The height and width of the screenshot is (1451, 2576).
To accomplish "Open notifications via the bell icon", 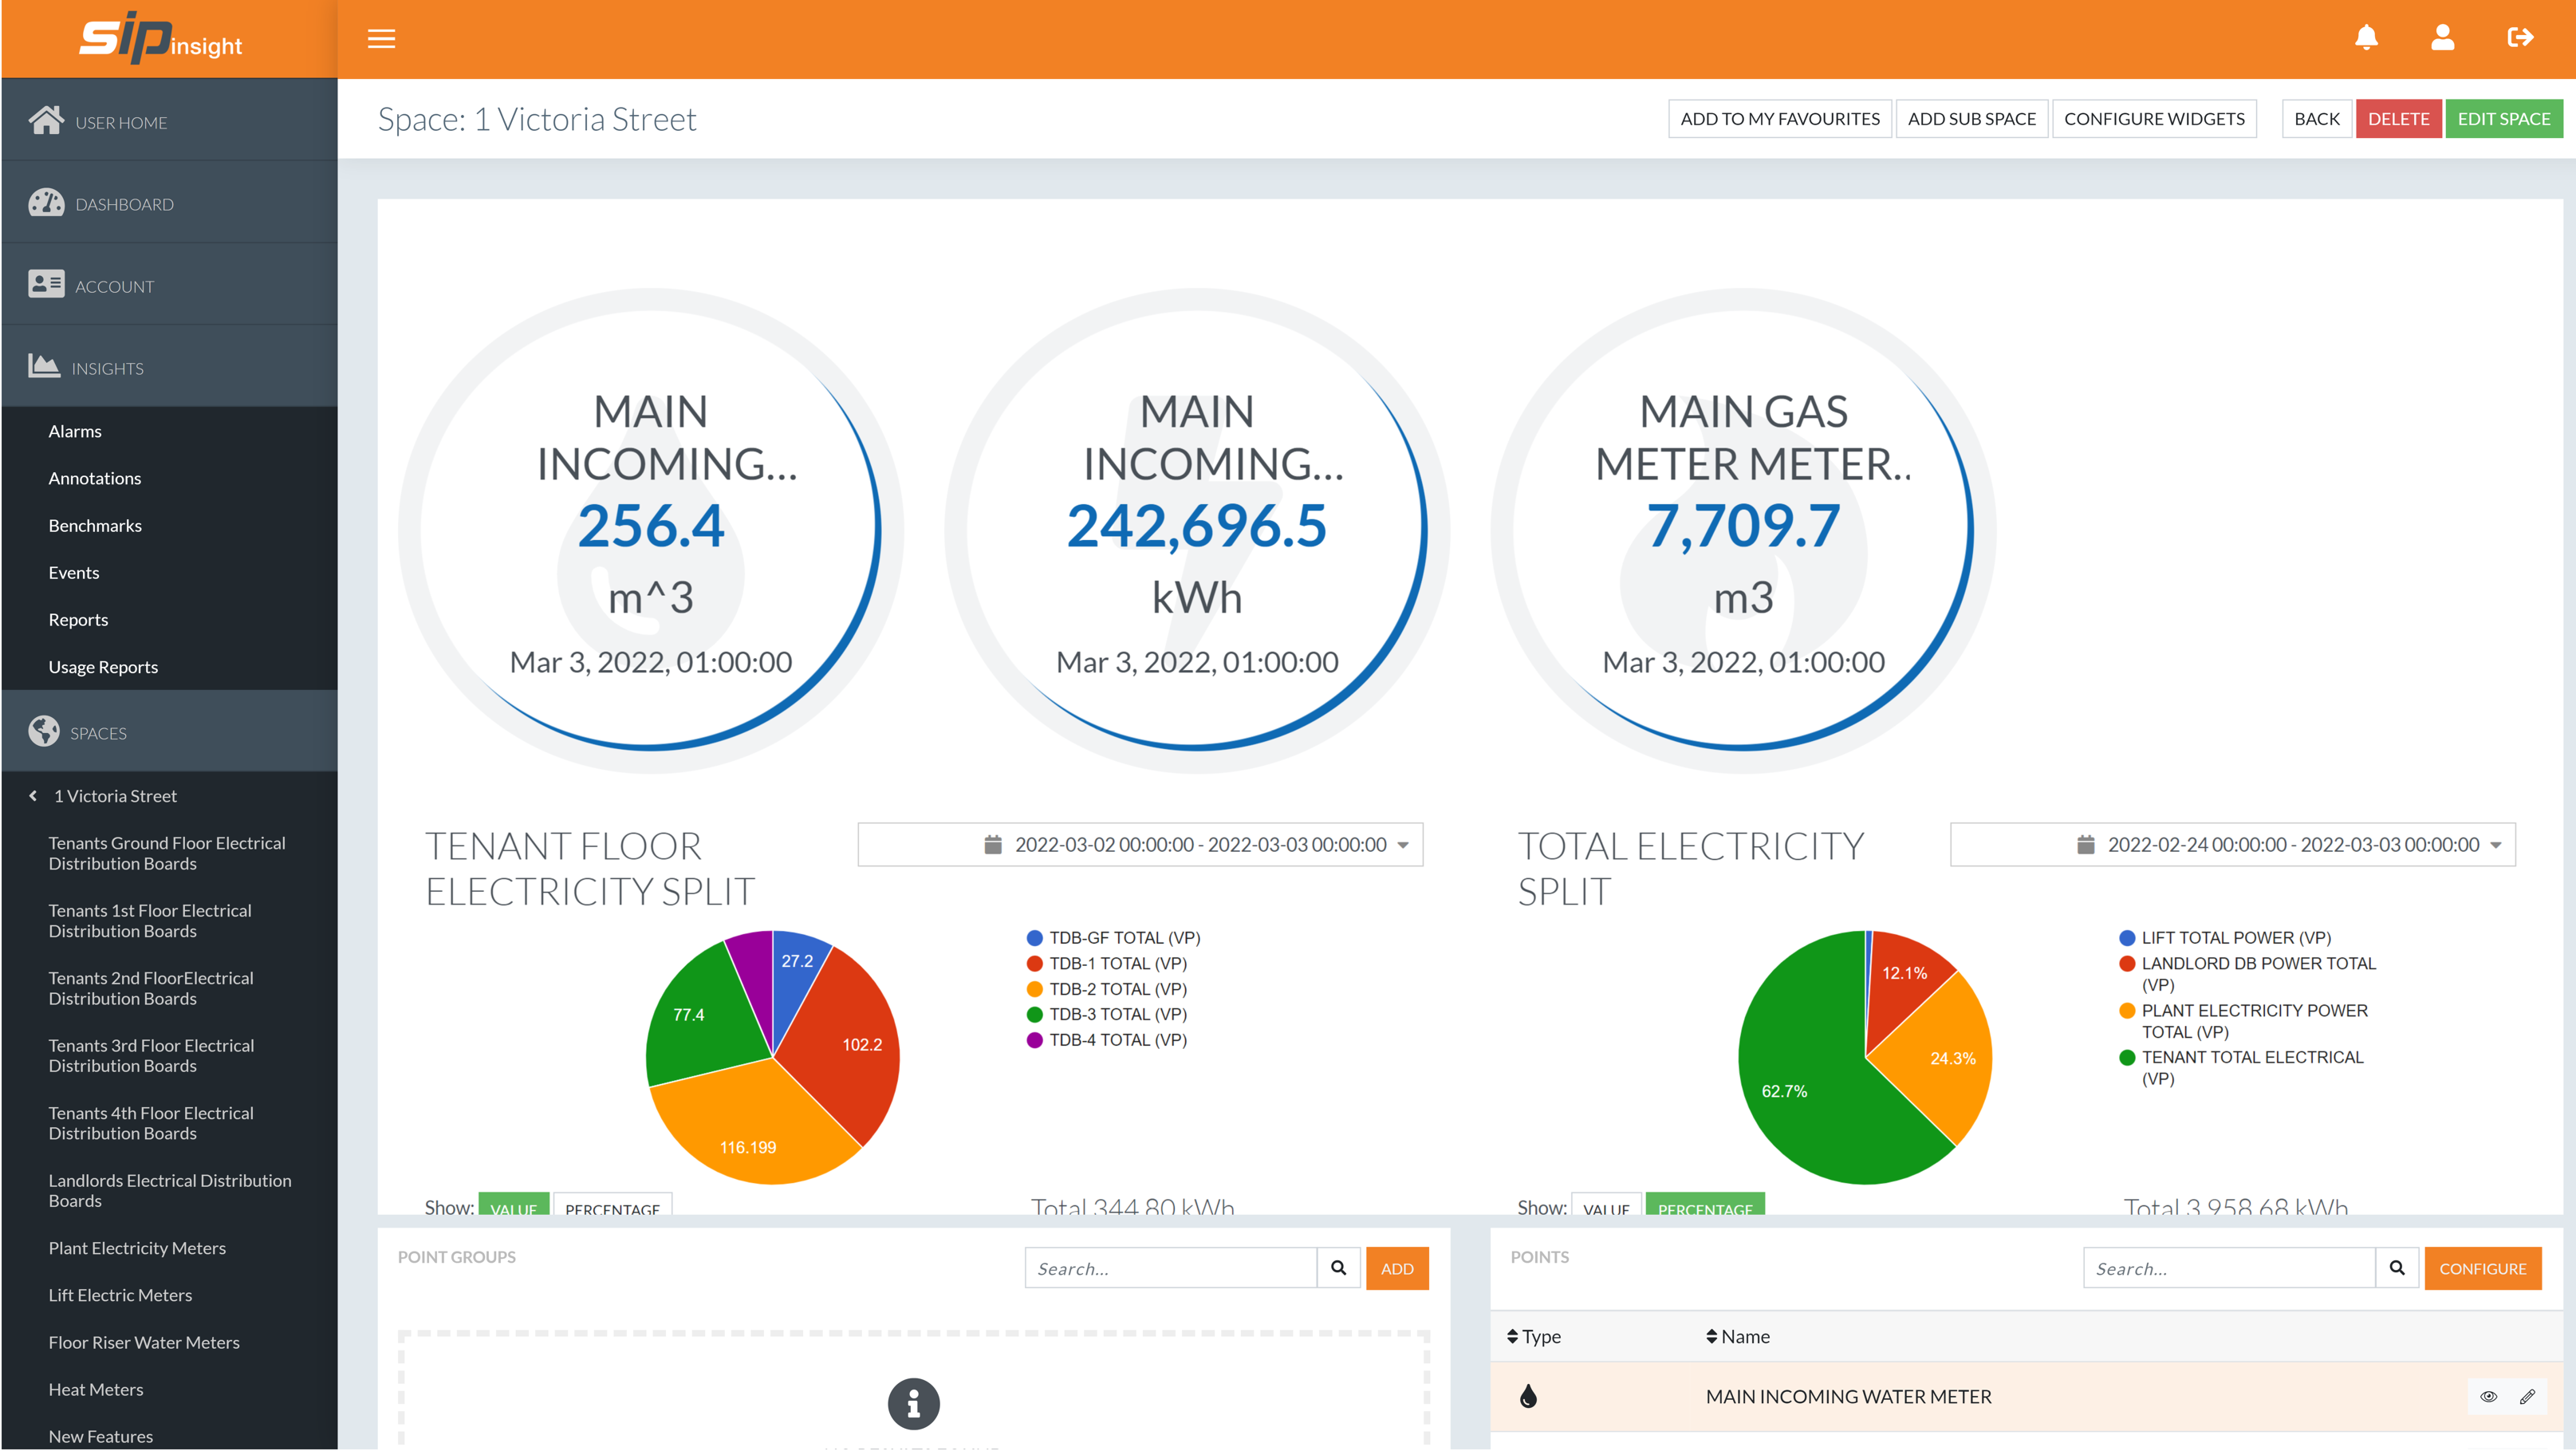I will (x=2366, y=38).
